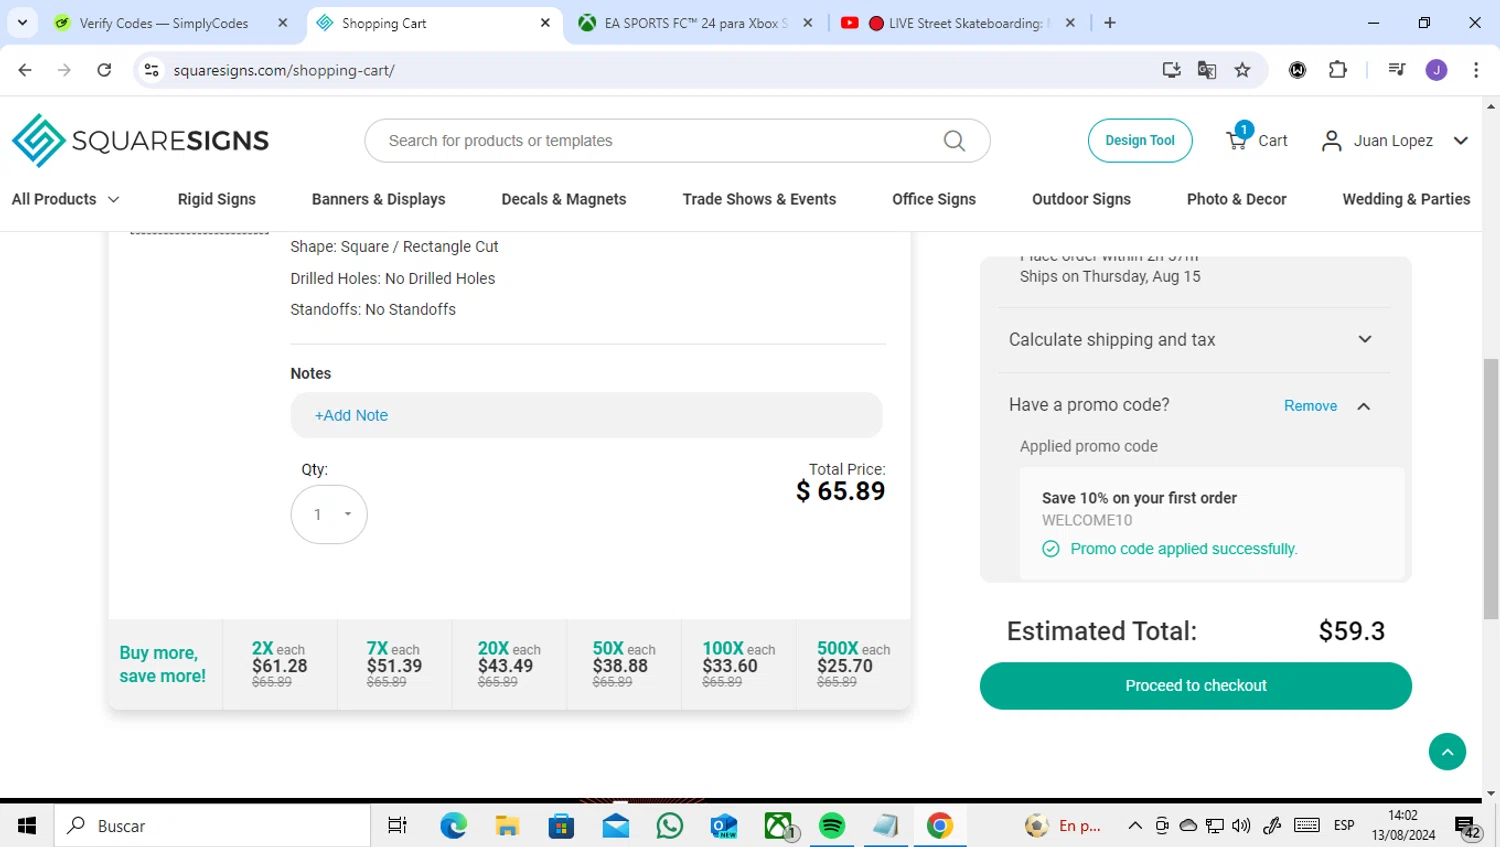The width and height of the screenshot is (1500, 847).
Task: Collapse the promo code section
Action: coord(1363,406)
